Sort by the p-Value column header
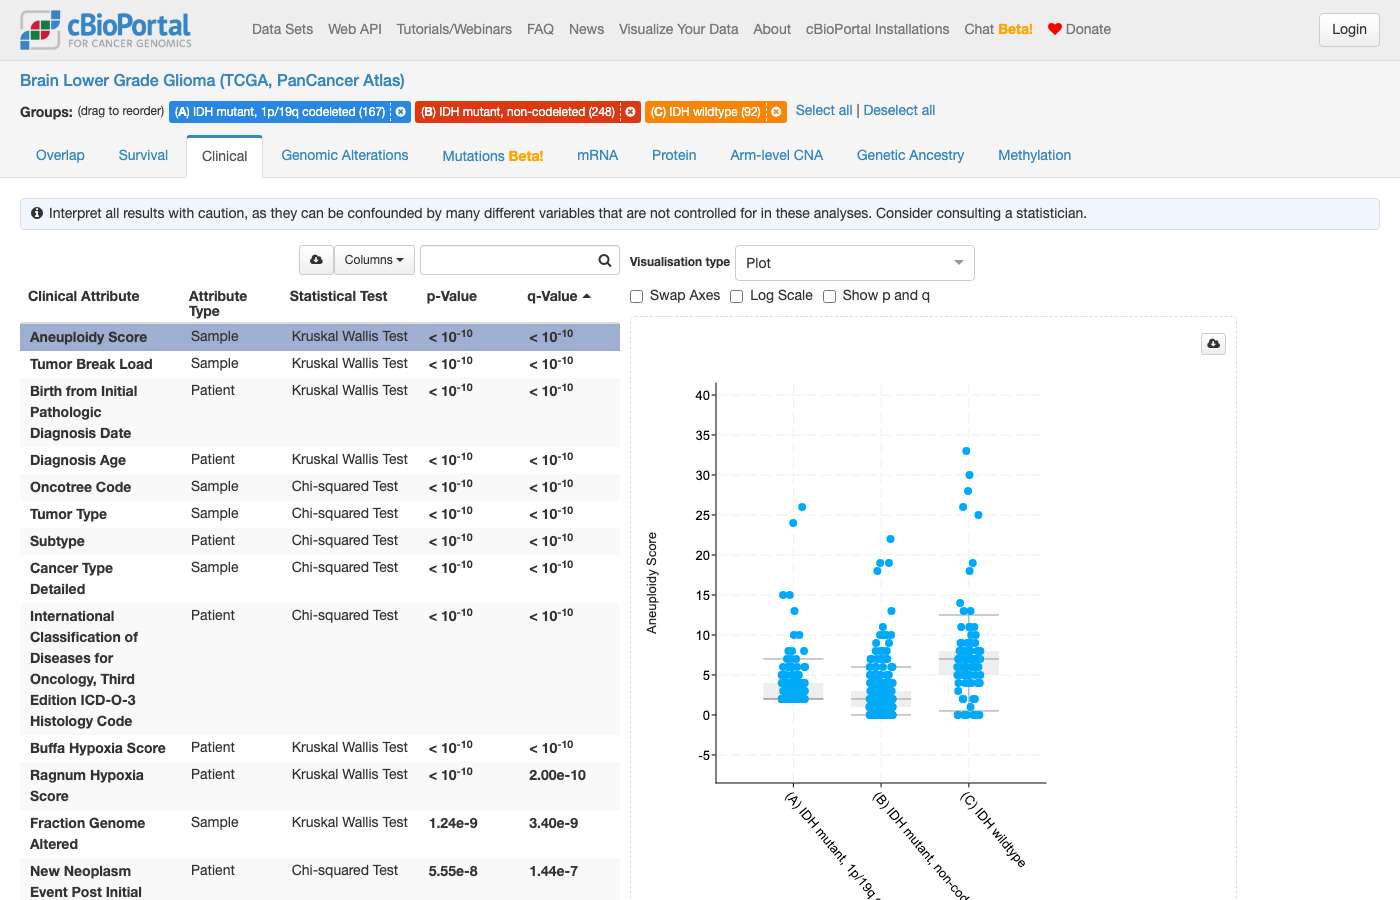1400x900 pixels. coord(452,296)
